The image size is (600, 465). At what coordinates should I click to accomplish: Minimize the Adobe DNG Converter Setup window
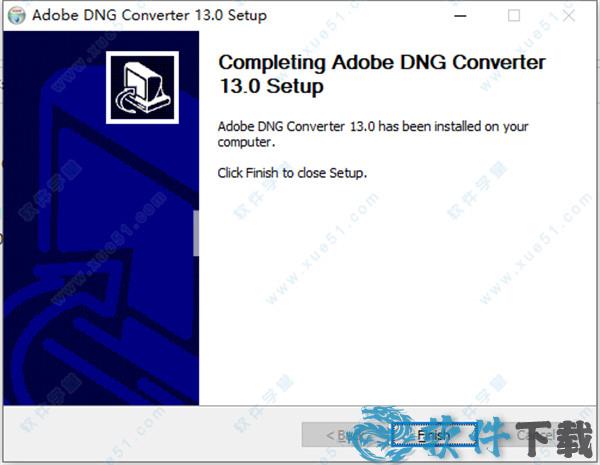(x=460, y=16)
